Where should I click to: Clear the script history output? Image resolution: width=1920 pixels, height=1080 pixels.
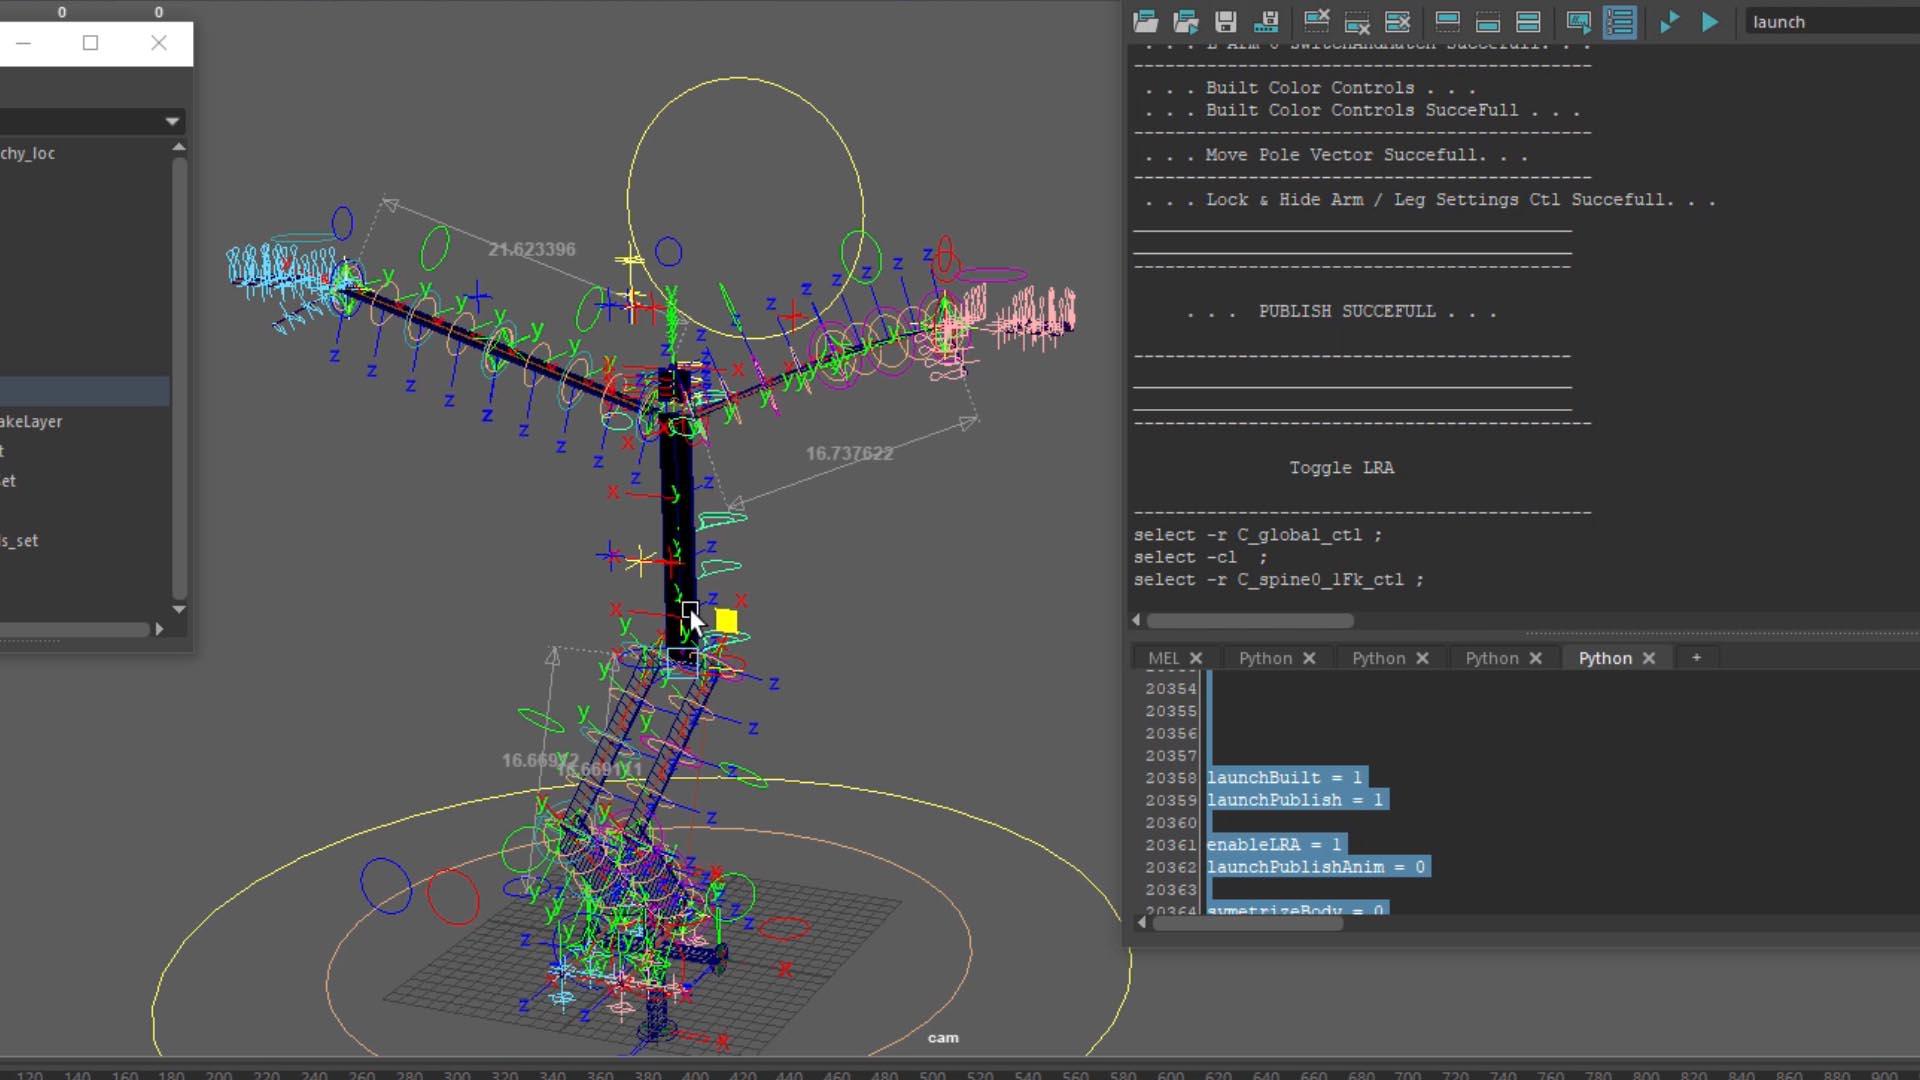[x=1317, y=22]
